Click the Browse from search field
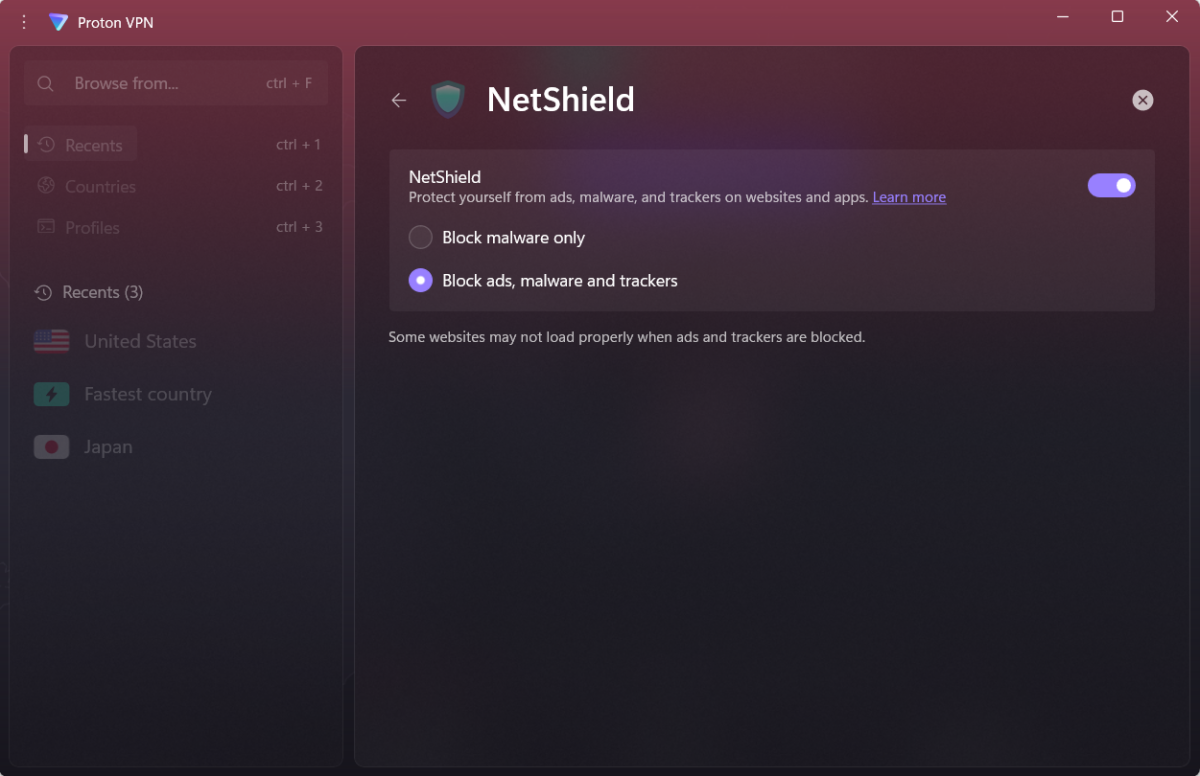Image resolution: width=1200 pixels, height=776 pixels. click(x=176, y=84)
